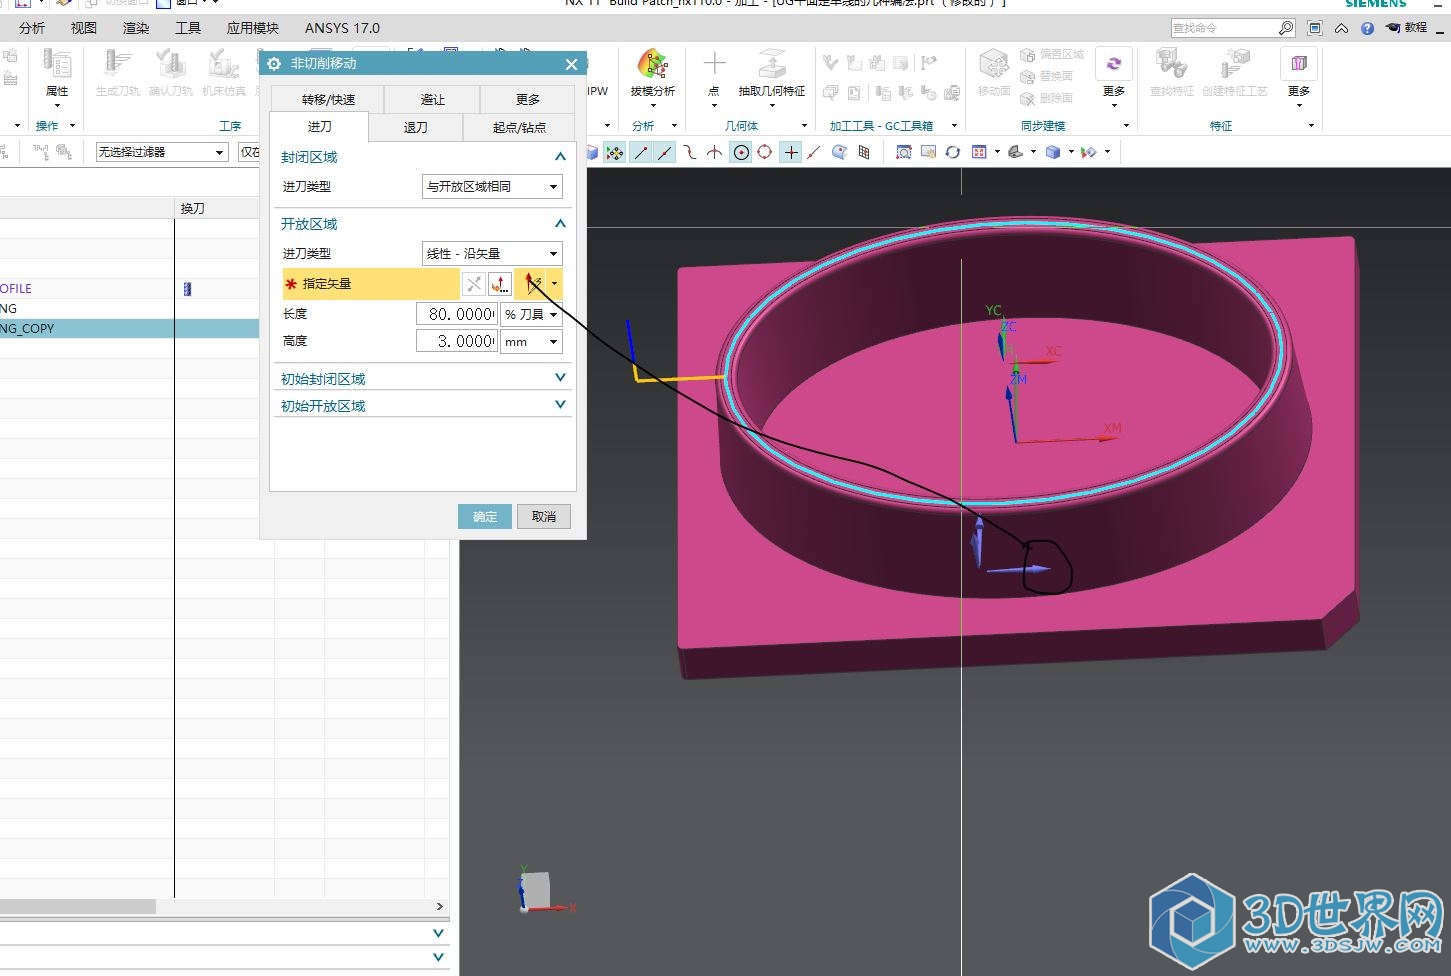Screen dimensions: 1451x976
Task: Click the point on curve snap icon
Action: pyautogui.click(x=814, y=152)
